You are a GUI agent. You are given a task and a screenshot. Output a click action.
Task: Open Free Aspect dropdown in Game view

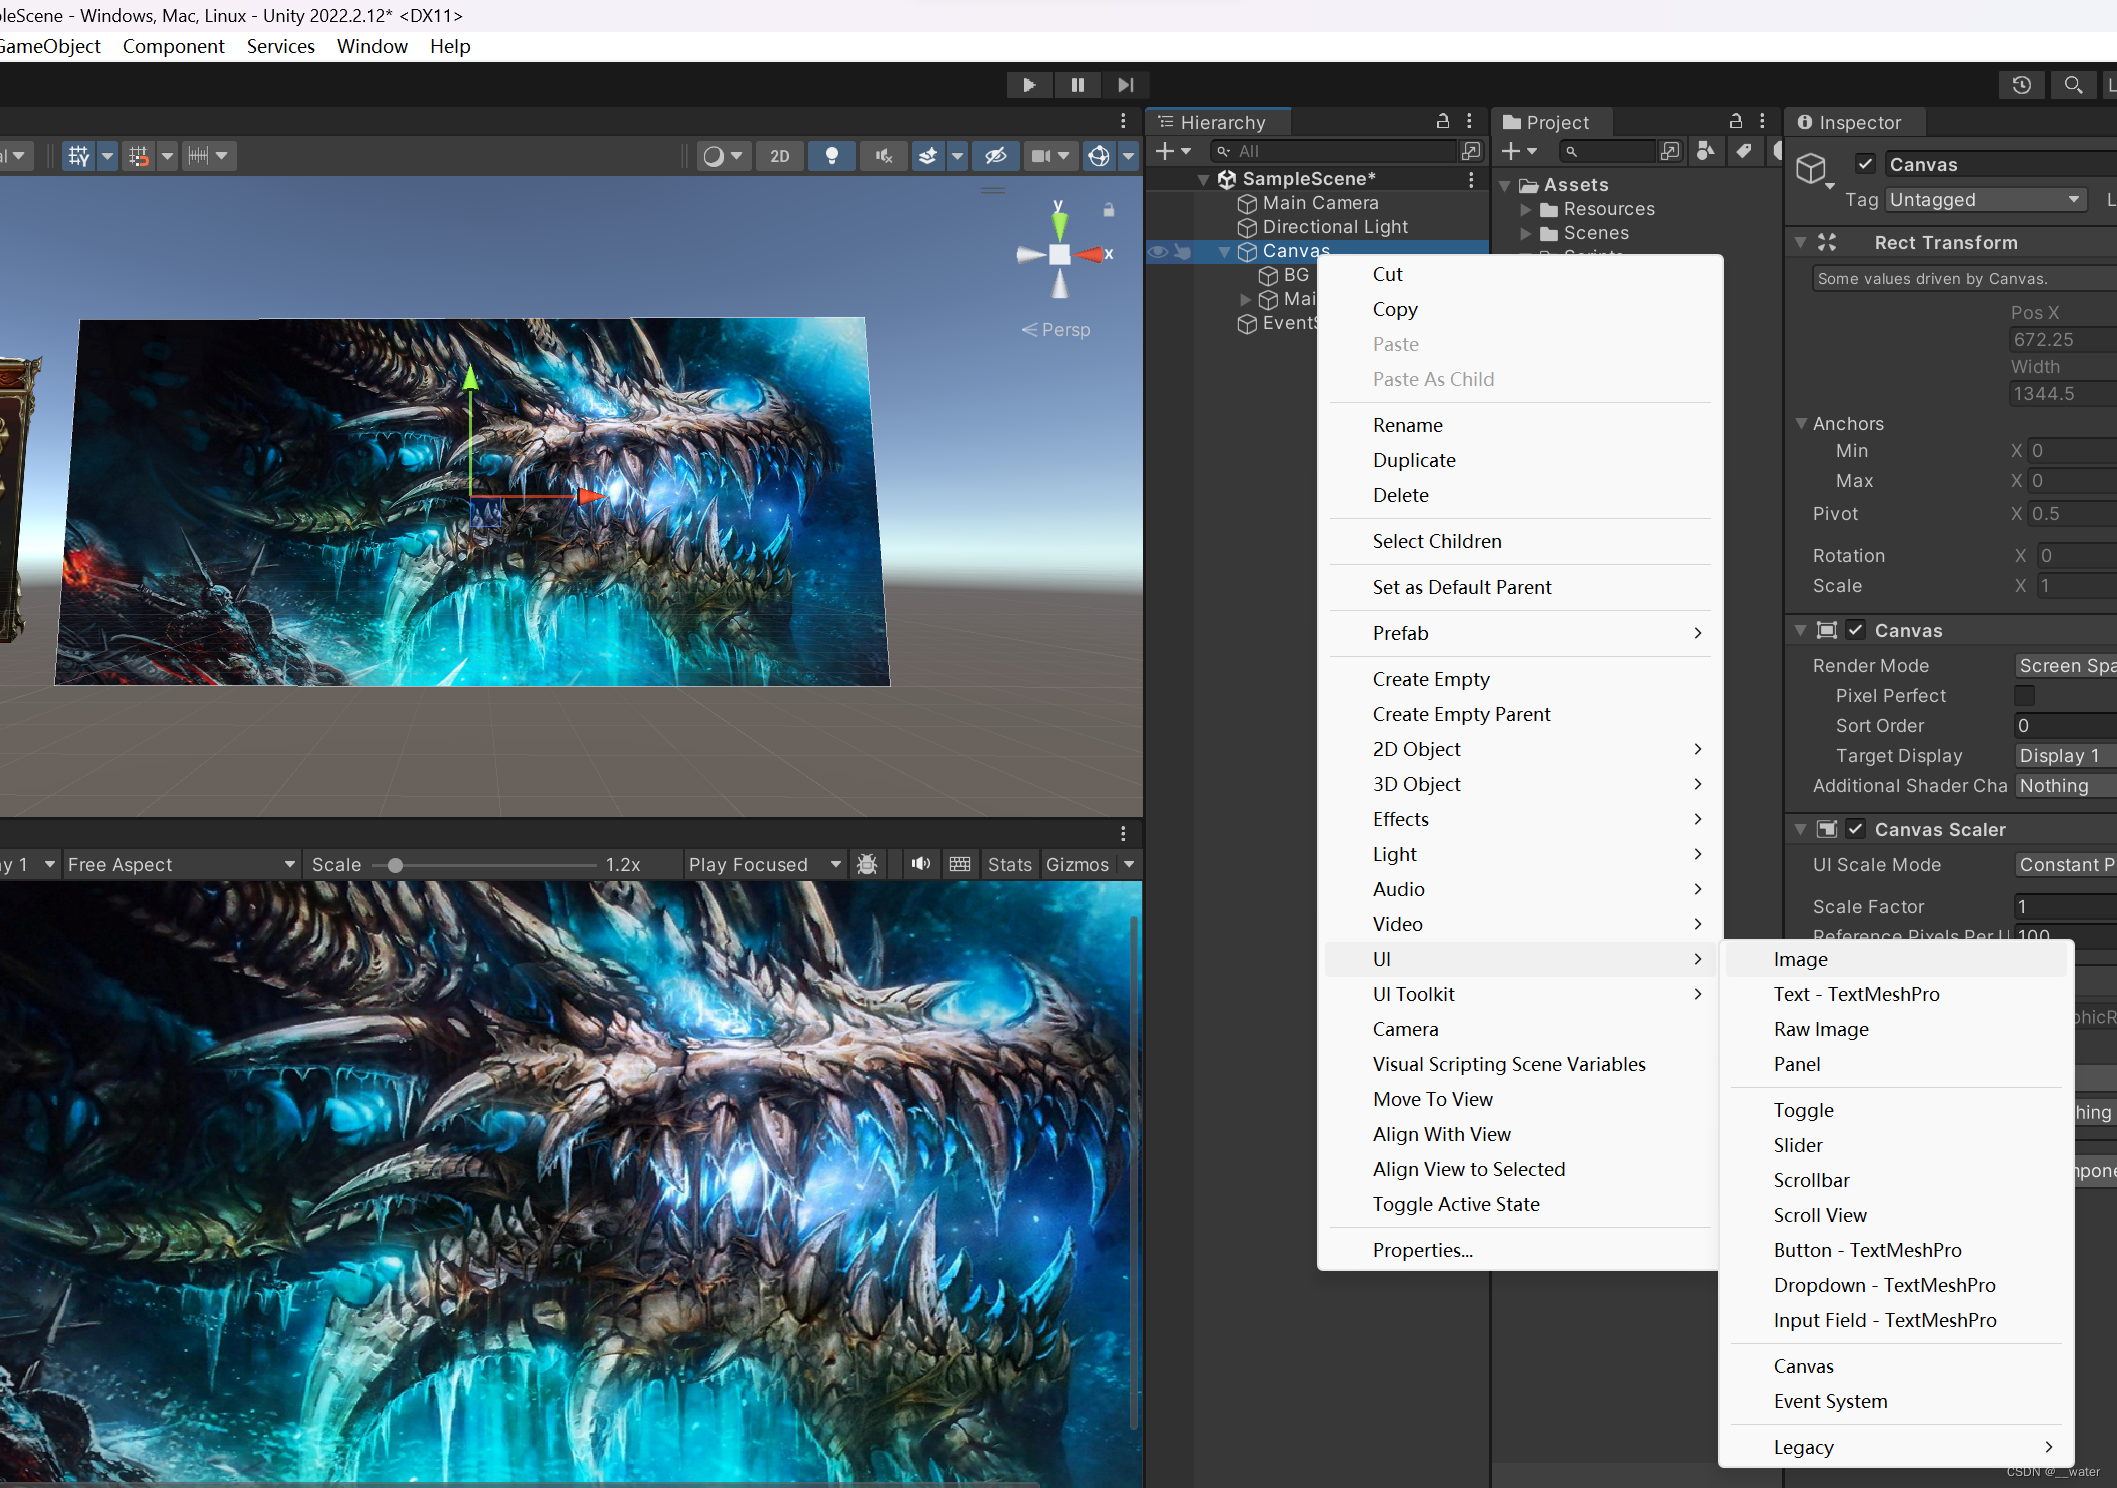pos(180,865)
